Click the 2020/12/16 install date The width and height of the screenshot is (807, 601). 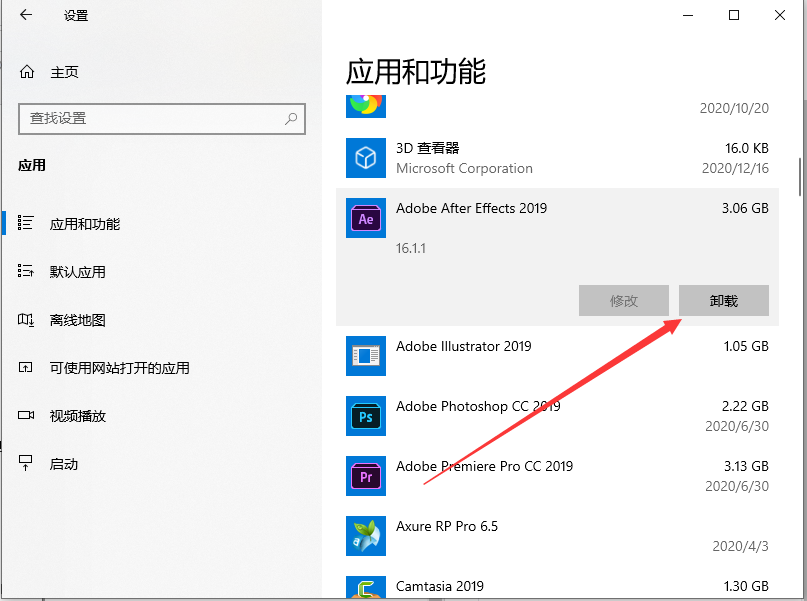tap(735, 168)
